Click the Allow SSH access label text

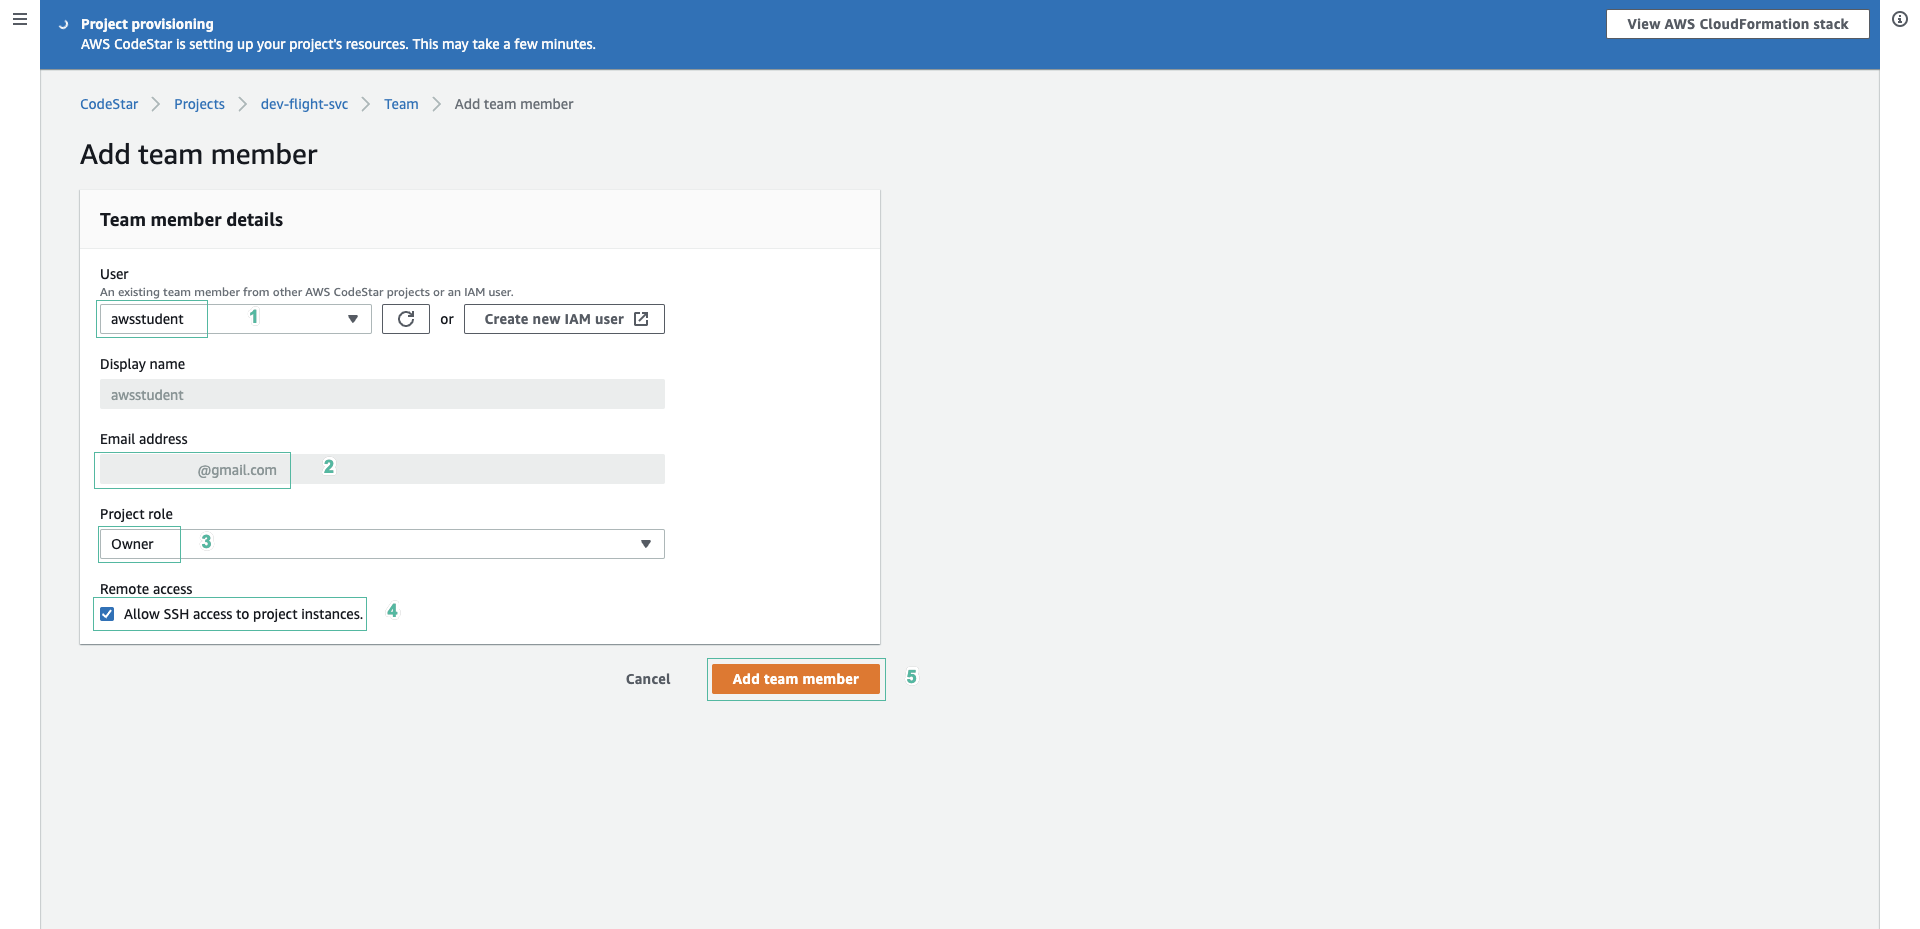click(x=243, y=614)
